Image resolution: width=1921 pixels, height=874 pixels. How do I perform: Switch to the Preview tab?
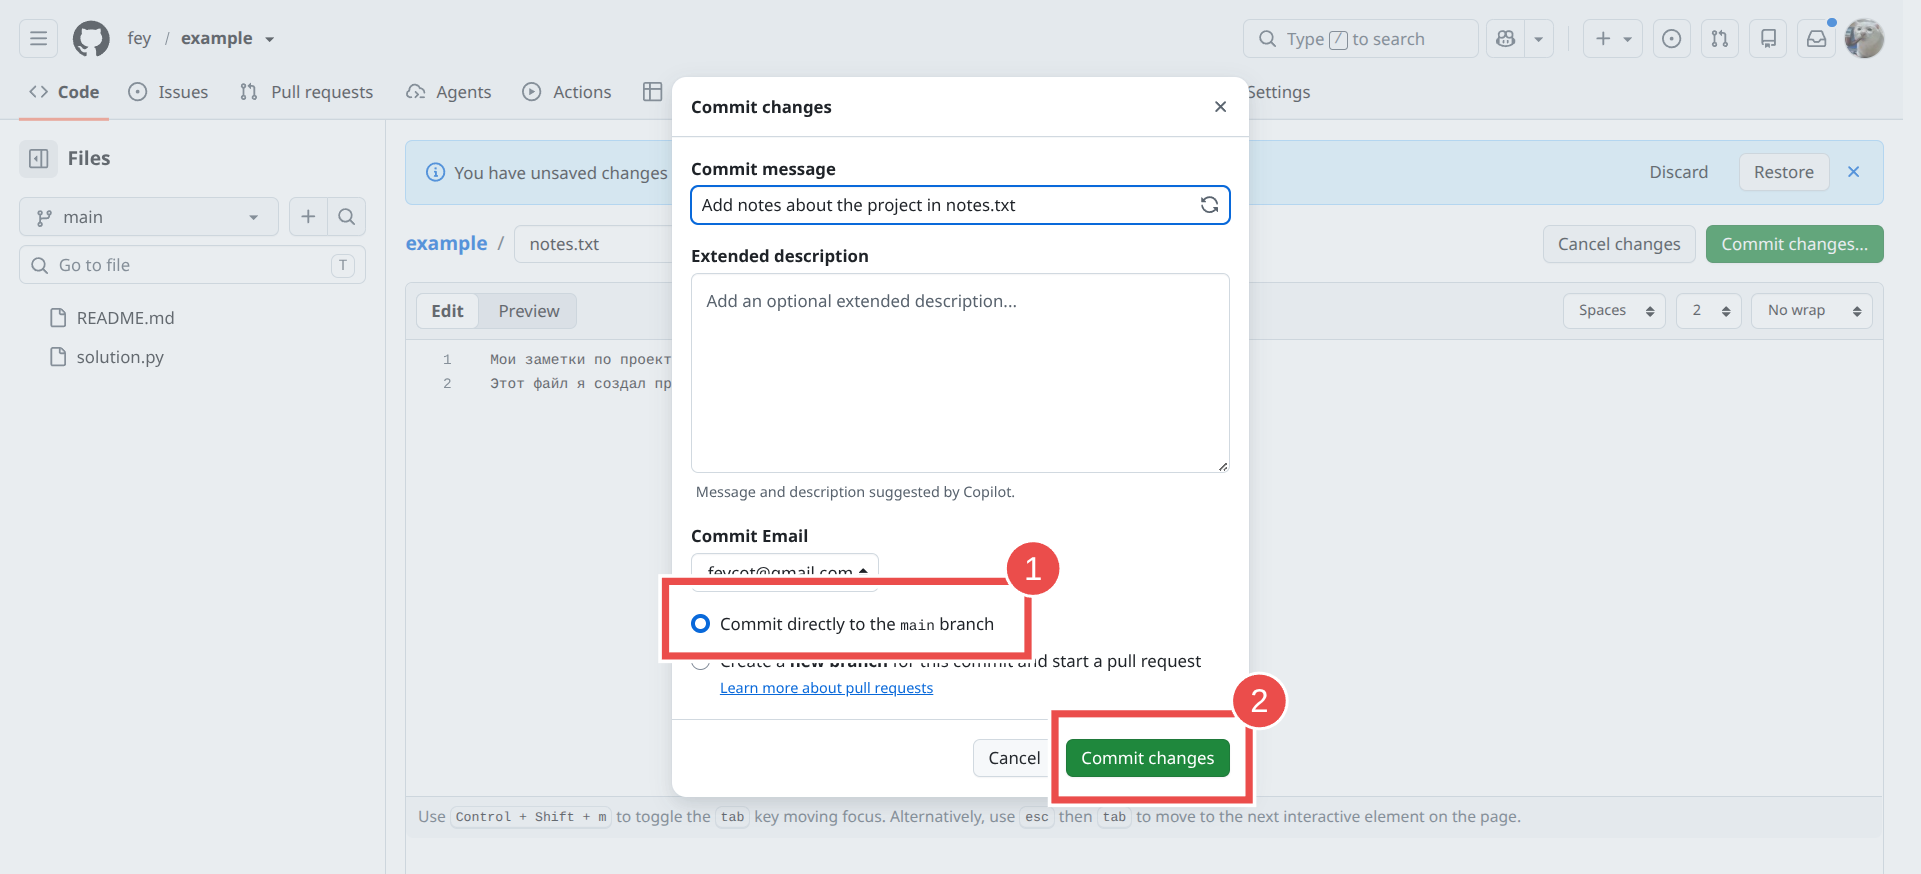click(528, 311)
